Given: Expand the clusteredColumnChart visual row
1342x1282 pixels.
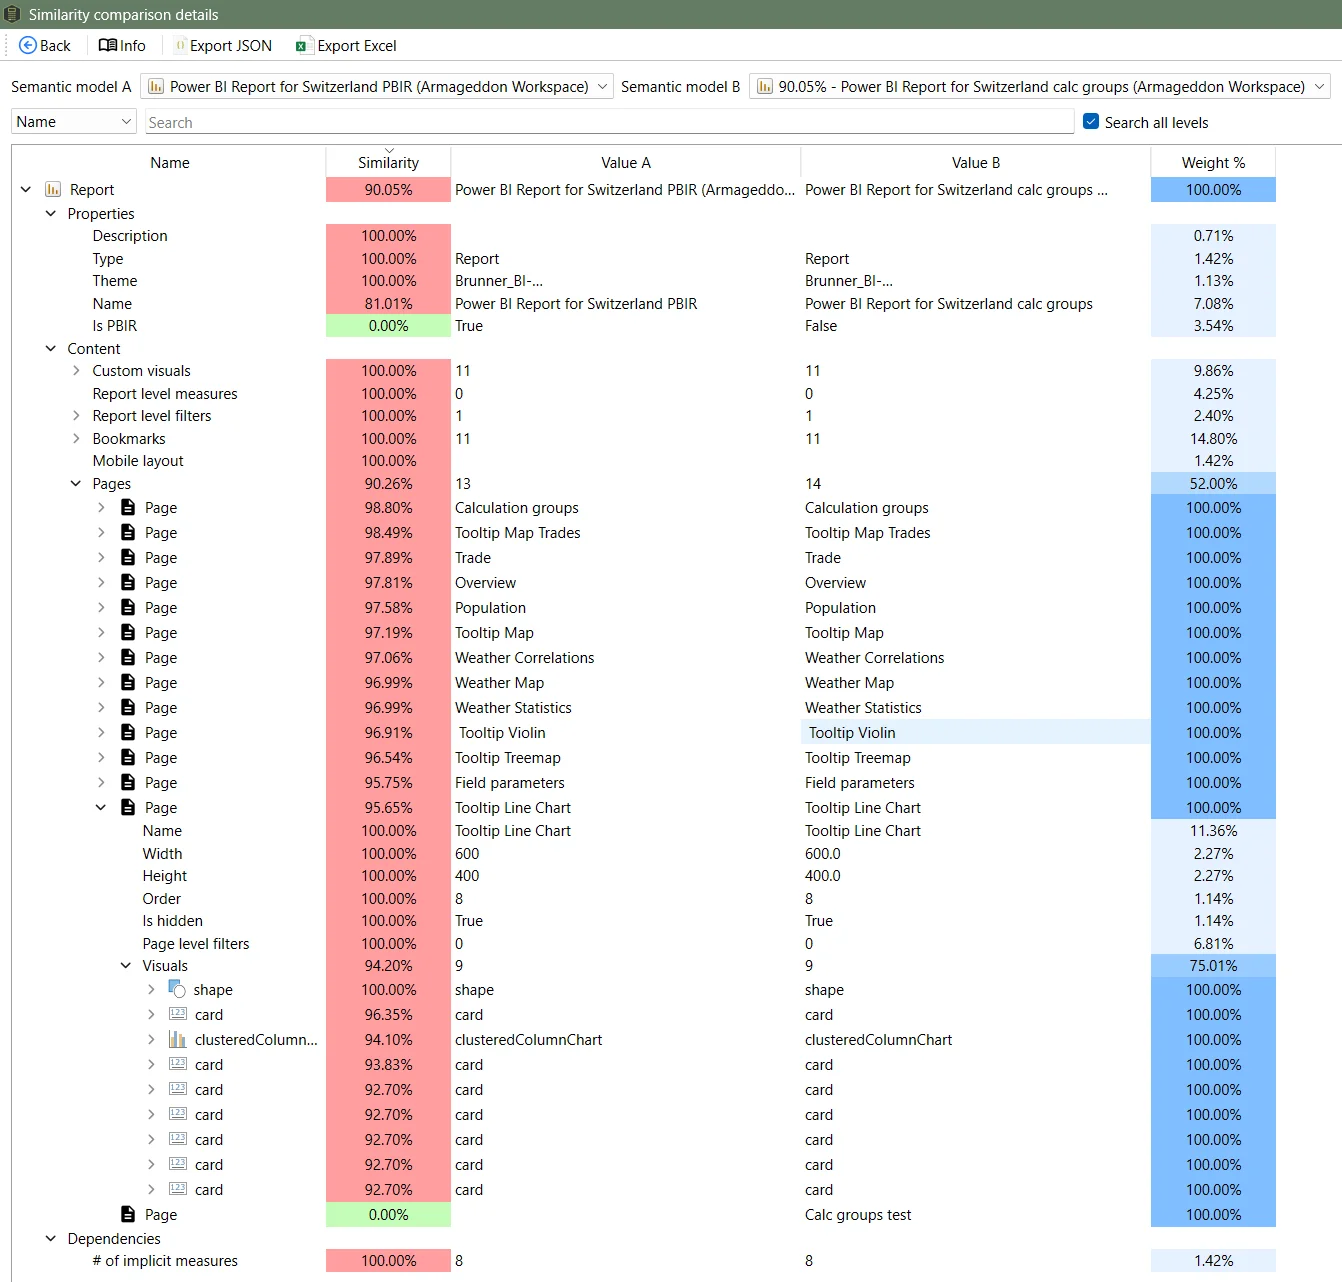Looking at the screenshot, I should pyautogui.click(x=151, y=1039).
